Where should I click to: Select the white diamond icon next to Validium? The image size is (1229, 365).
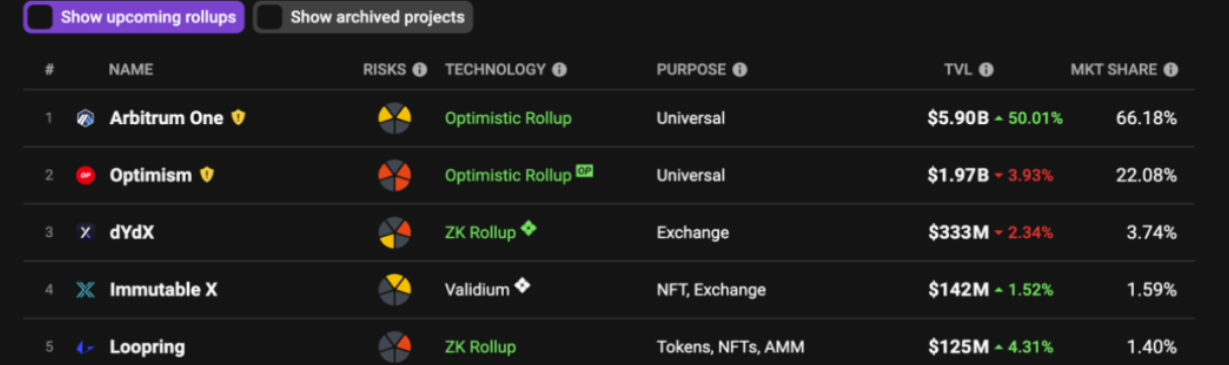(x=522, y=286)
